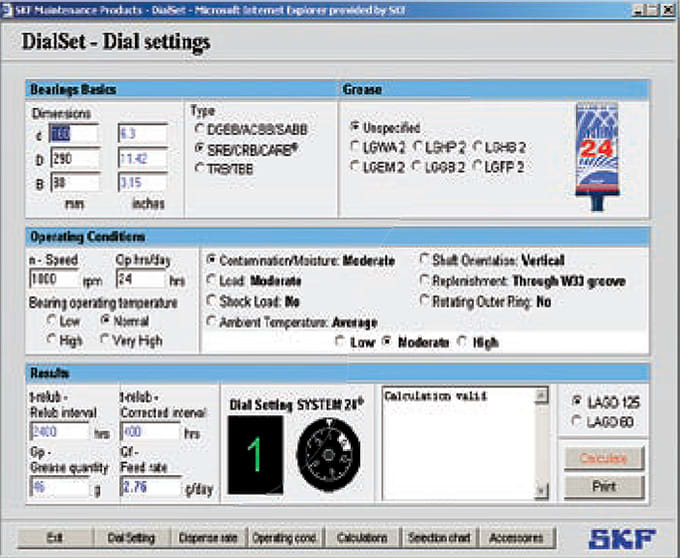Click the width B mm field
The height and width of the screenshot is (558, 680).
(x=75, y=183)
